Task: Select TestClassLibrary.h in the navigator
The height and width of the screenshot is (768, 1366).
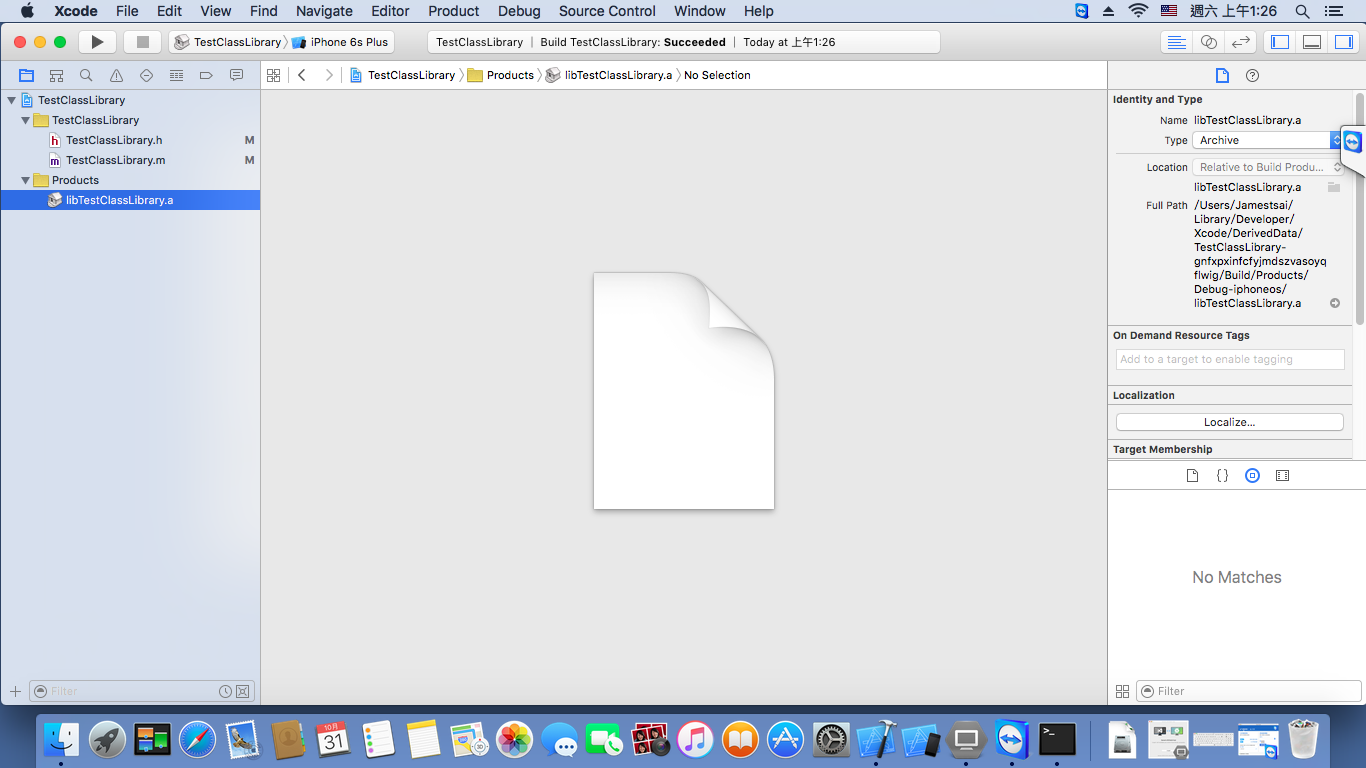Action: [x=130, y=140]
